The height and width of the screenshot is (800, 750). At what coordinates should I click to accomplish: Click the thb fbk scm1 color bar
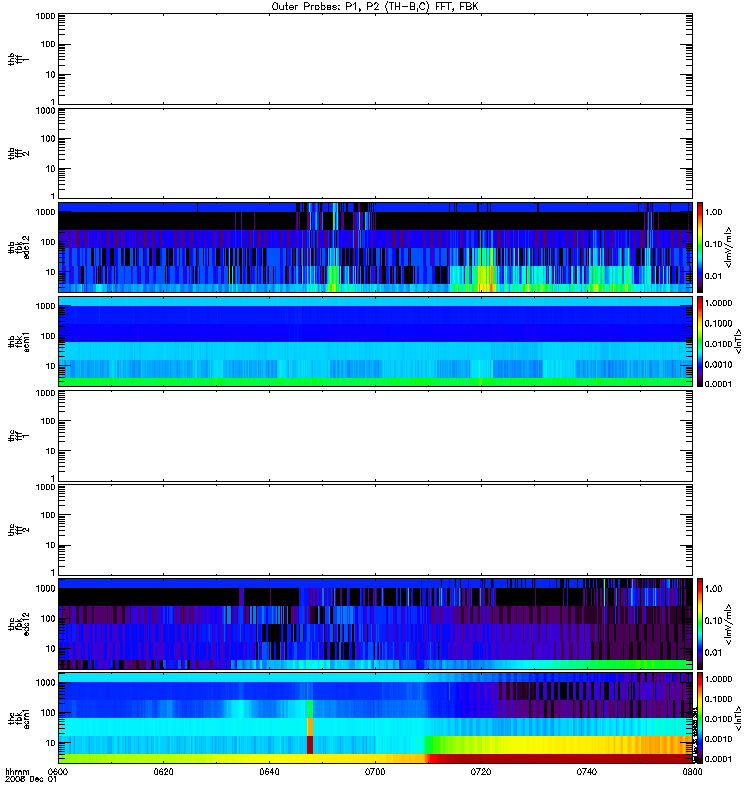[x=700, y=341]
